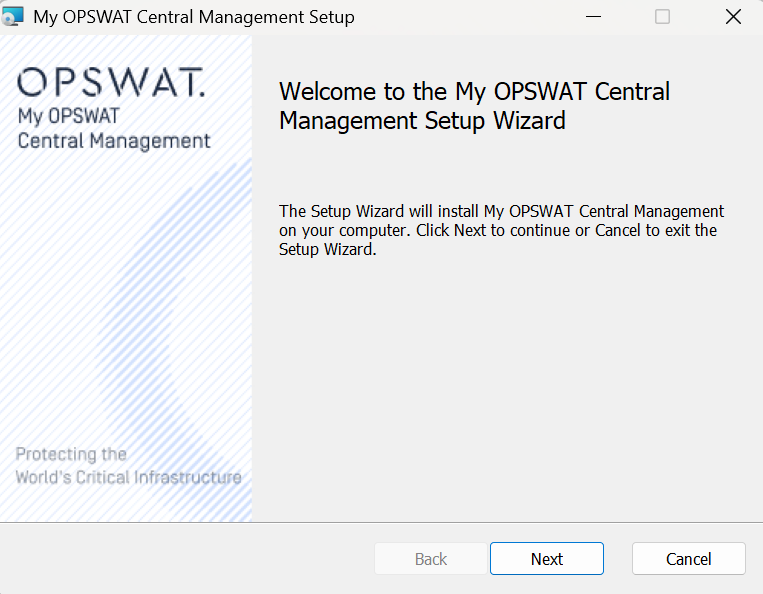The width and height of the screenshot is (763, 594).
Task: Click the 'Setup Wizard will install' description
Action: 501,230
